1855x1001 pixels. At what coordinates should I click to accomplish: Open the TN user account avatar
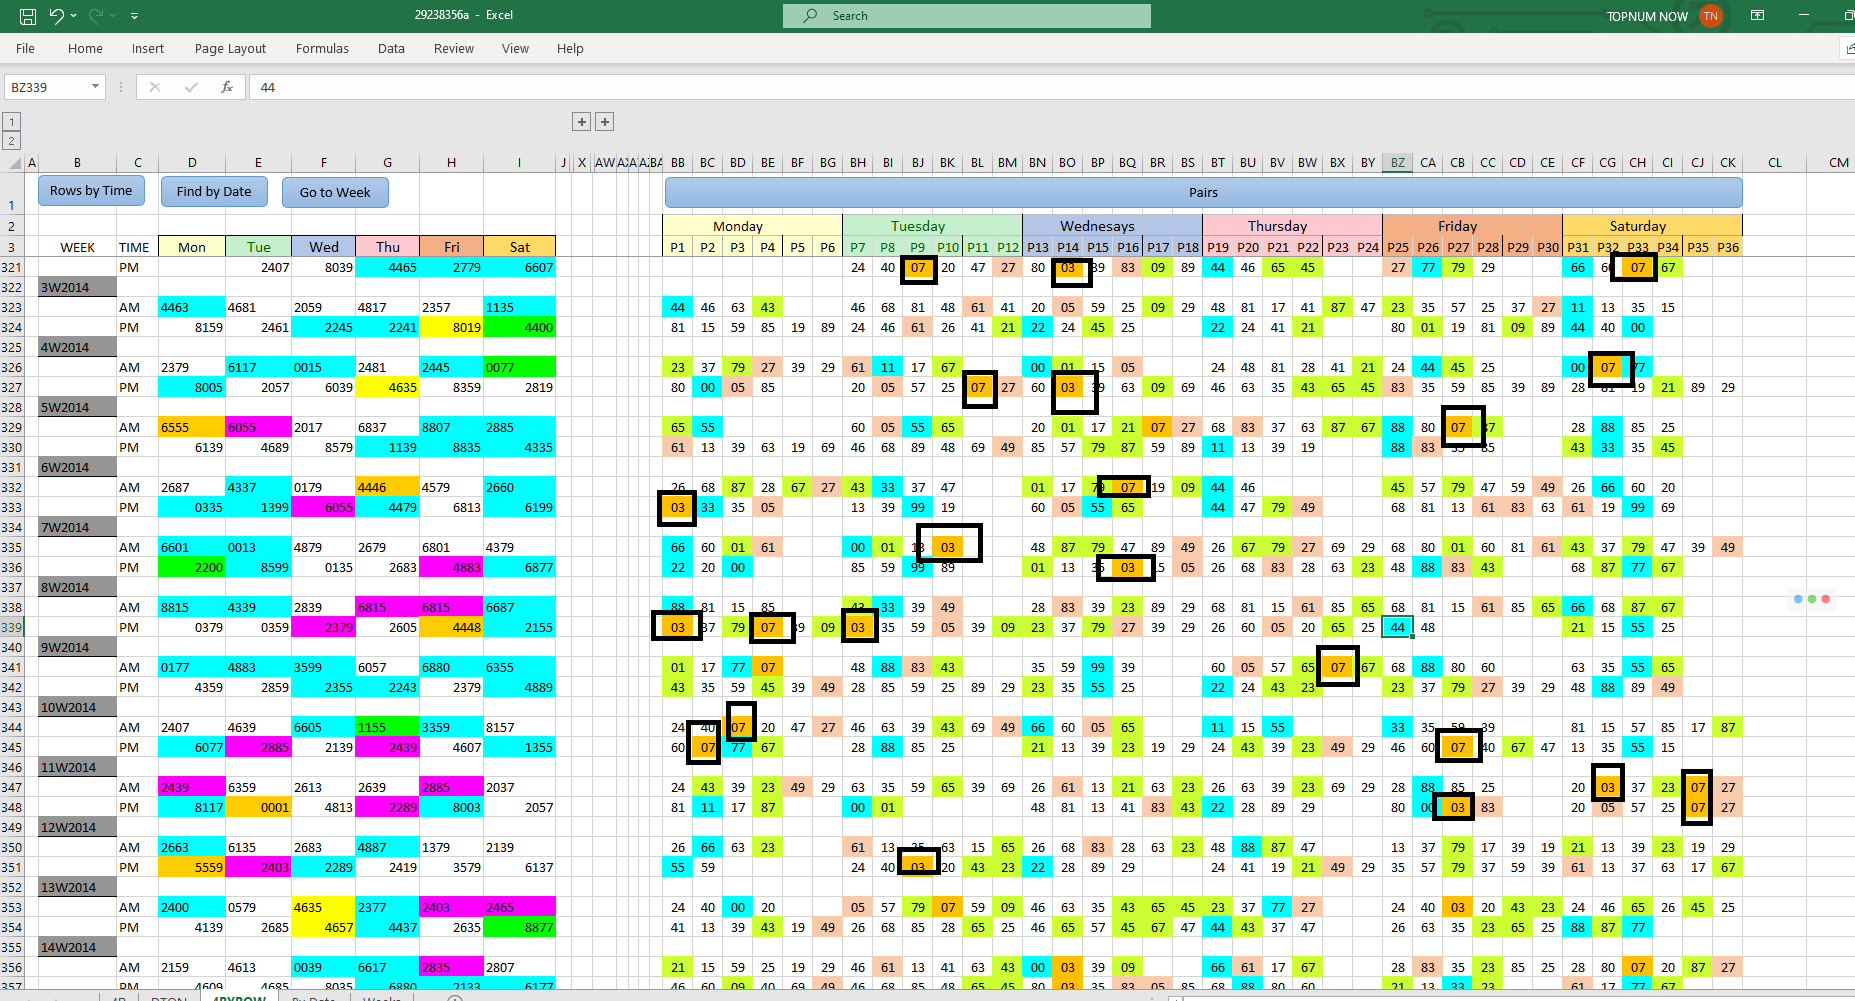[x=1711, y=16]
